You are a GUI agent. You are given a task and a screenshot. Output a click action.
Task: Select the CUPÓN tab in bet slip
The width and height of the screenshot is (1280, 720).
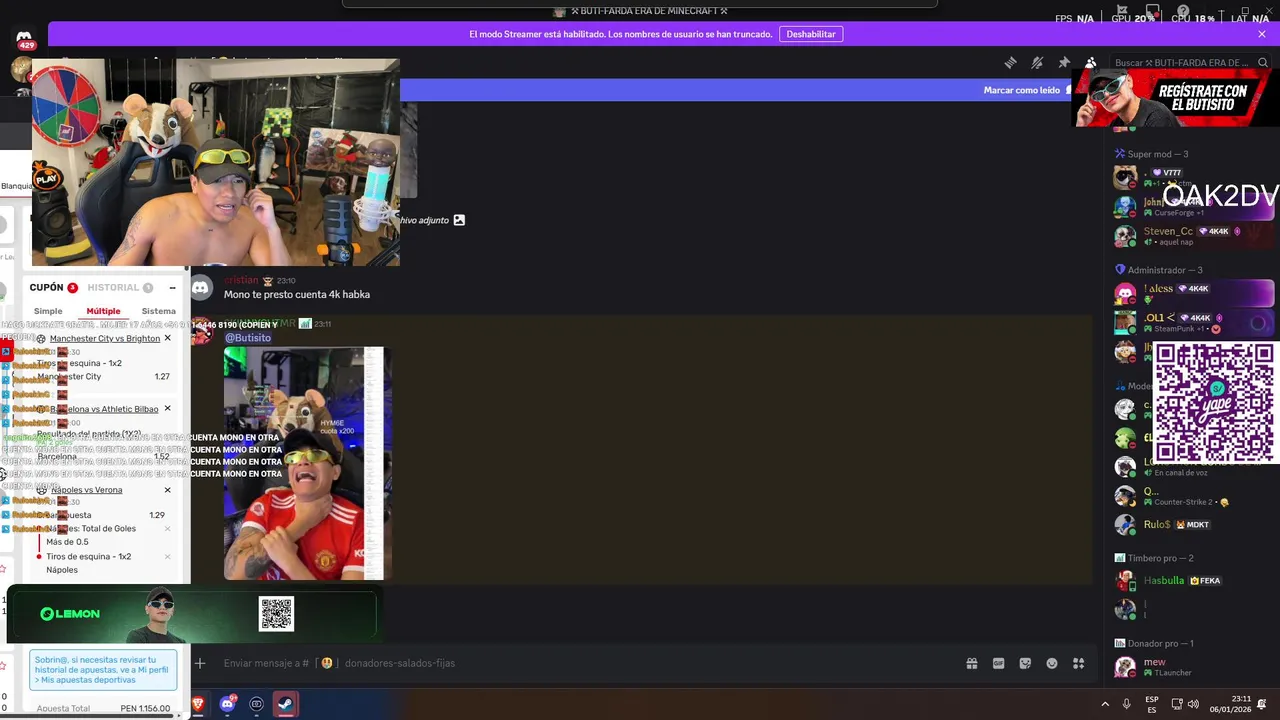tap(46, 287)
